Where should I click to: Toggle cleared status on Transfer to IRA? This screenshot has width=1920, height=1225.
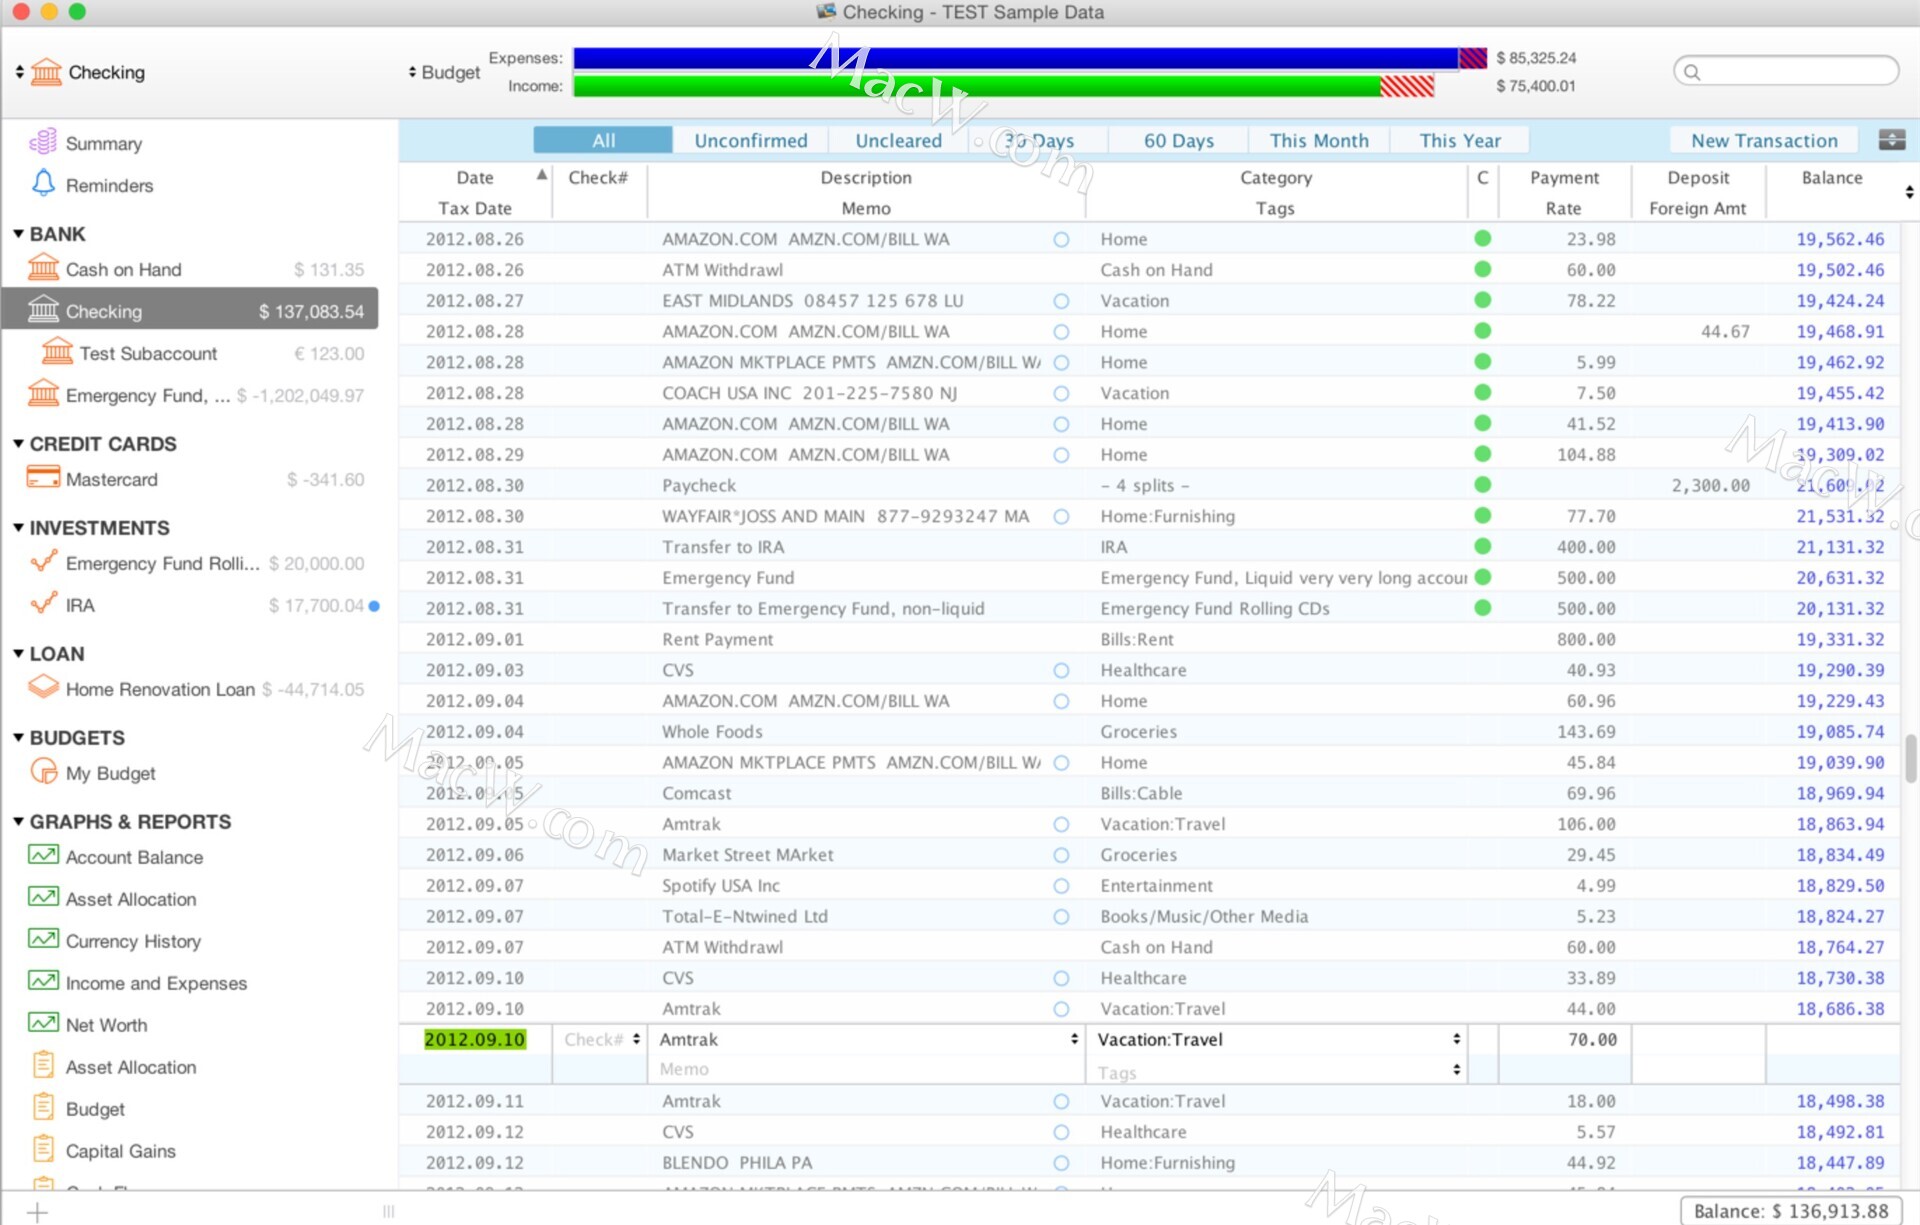pyautogui.click(x=1482, y=546)
